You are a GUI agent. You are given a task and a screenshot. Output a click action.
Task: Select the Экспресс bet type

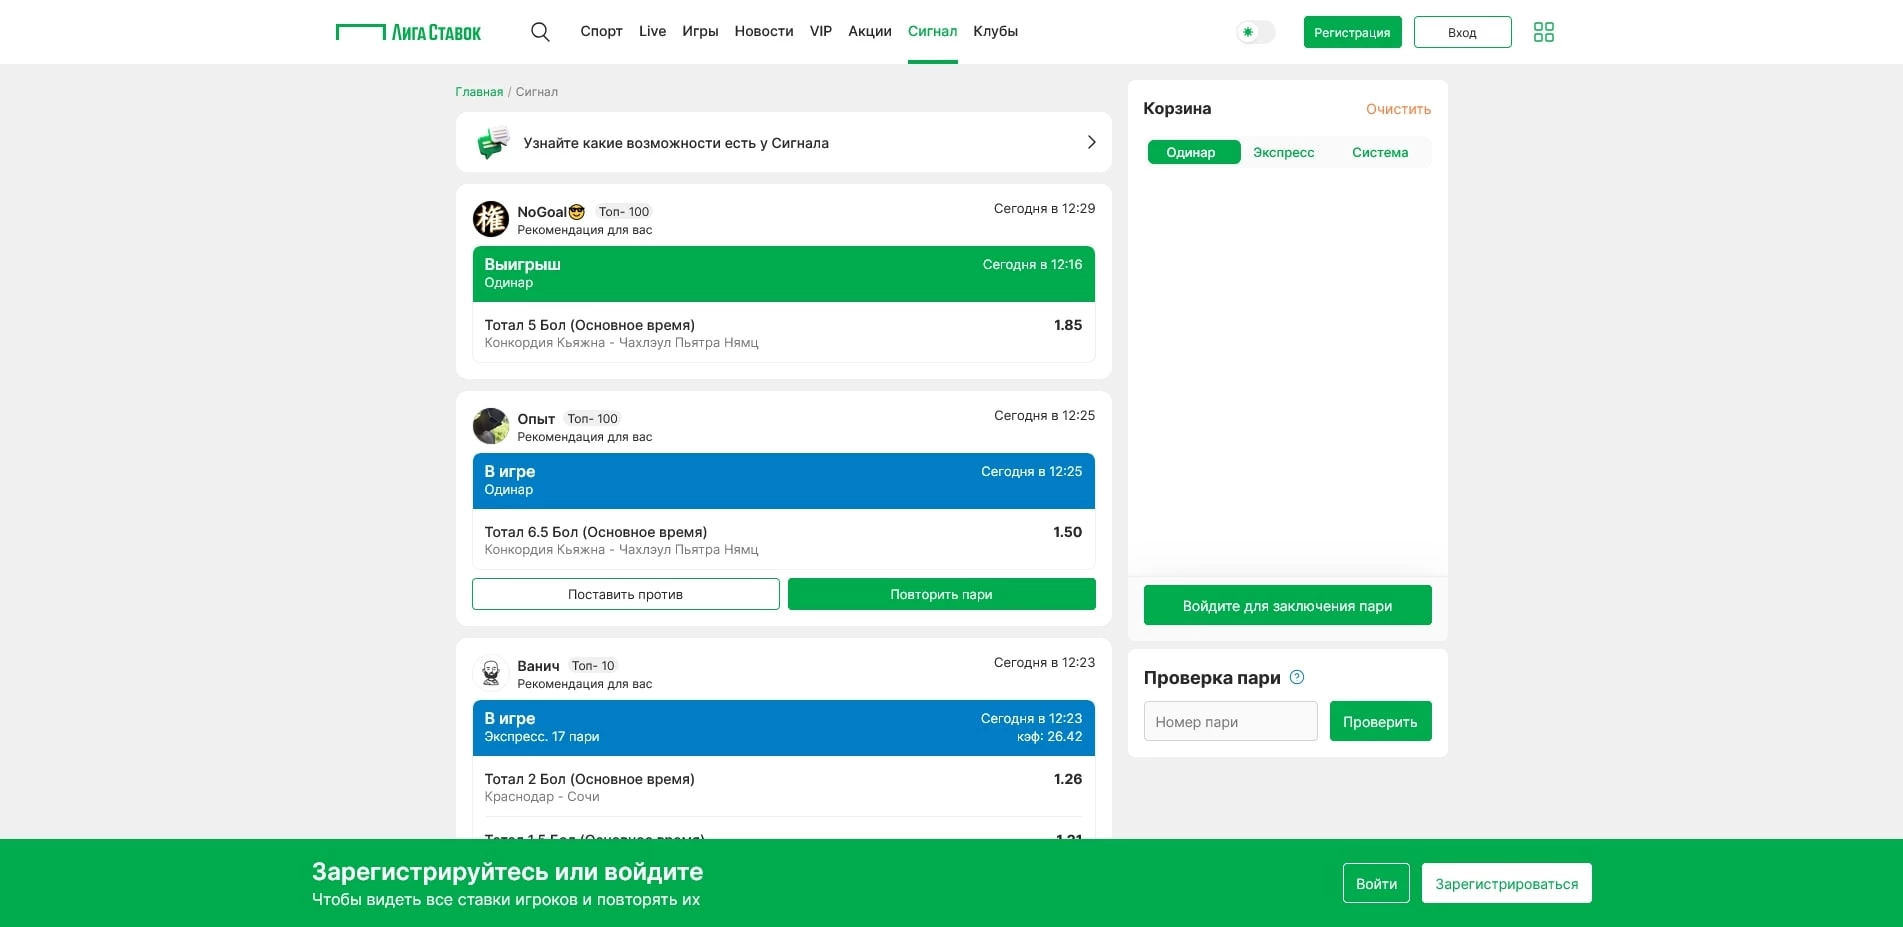pos(1283,152)
